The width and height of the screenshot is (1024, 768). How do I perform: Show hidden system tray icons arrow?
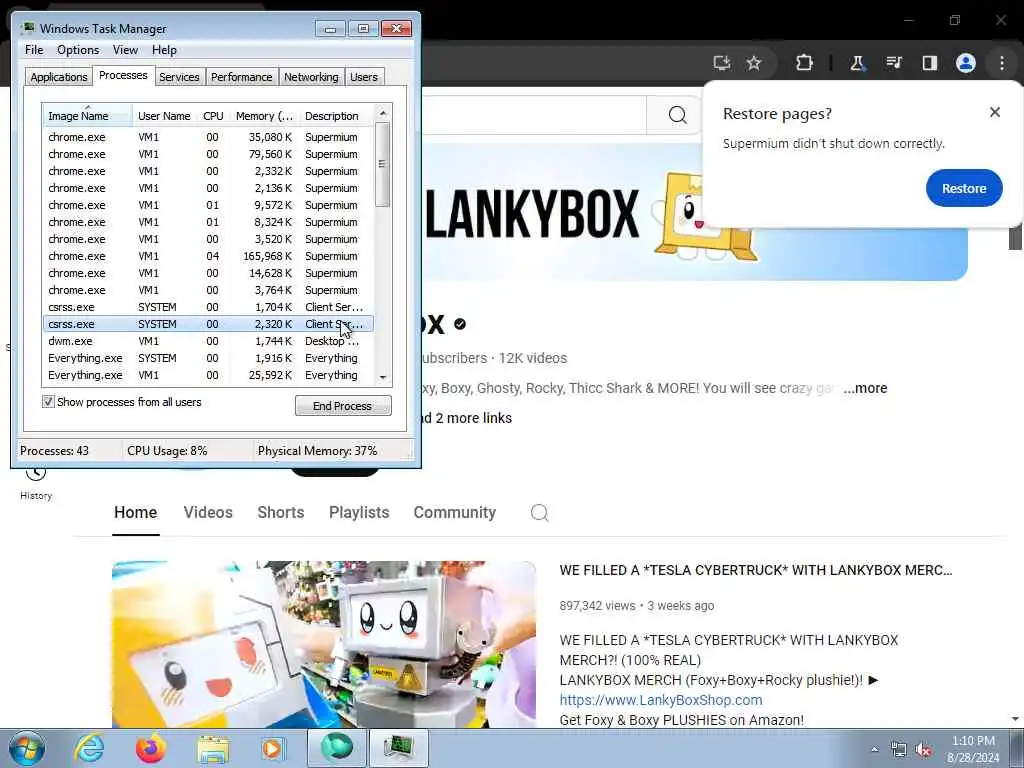(x=874, y=749)
